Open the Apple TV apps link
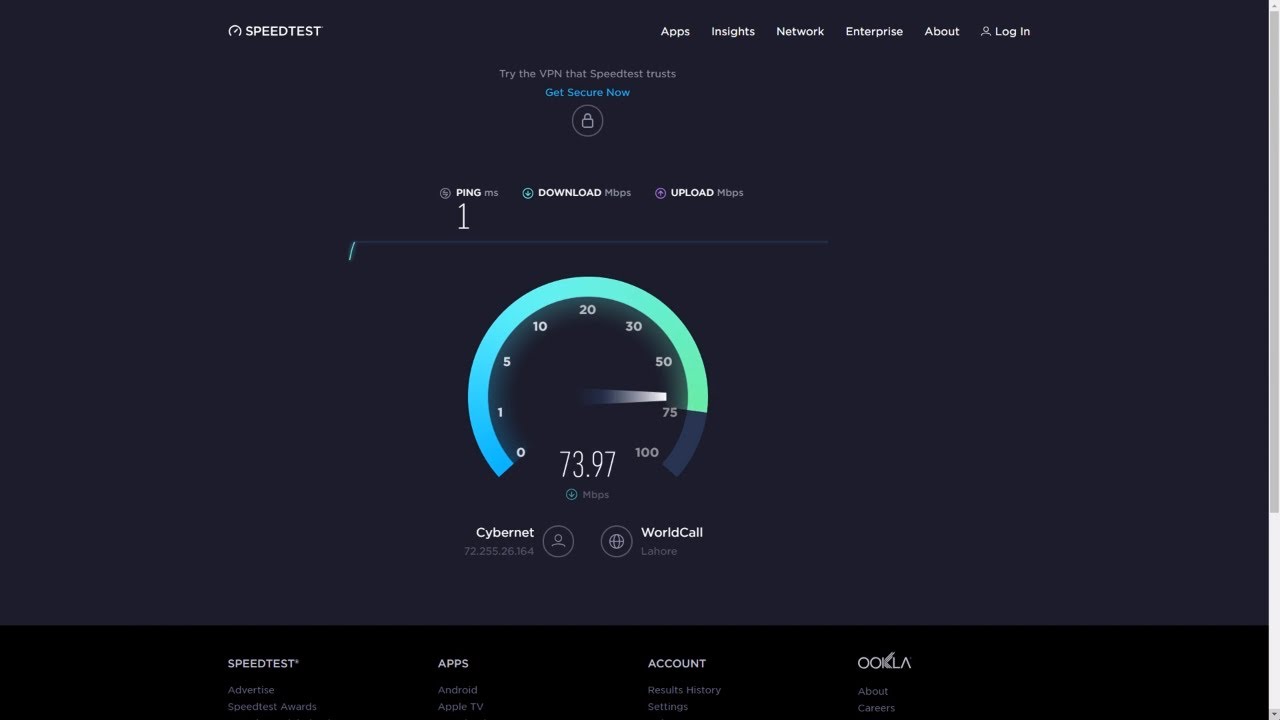This screenshot has width=1280, height=720. 460,707
